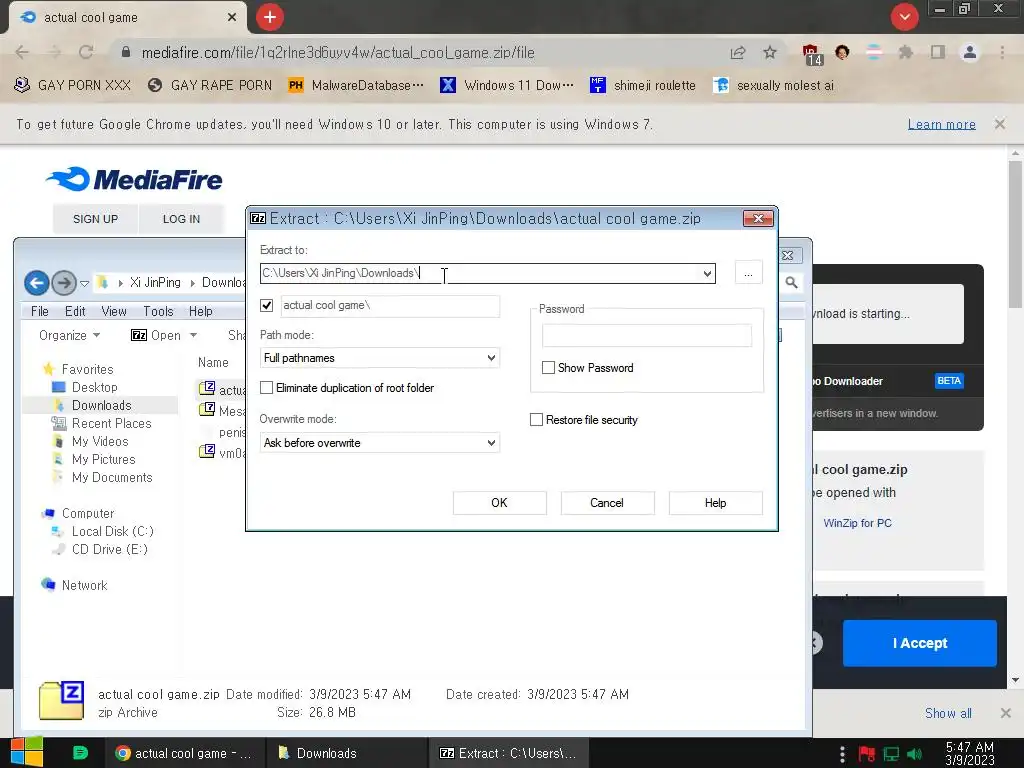The width and height of the screenshot is (1024, 768).
Task: Click Help in the Extract dialog
Action: [715, 503]
